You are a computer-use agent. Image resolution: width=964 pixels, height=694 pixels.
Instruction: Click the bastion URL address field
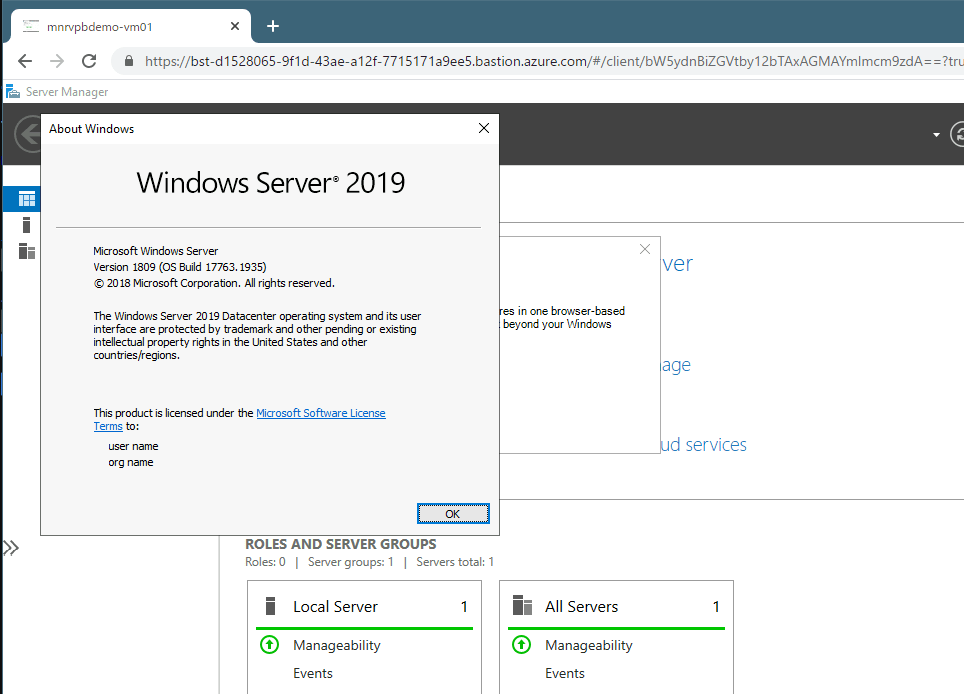(541, 61)
